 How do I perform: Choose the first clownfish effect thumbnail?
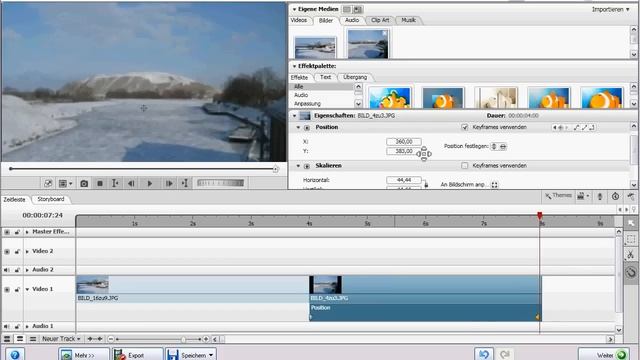[390, 98]
